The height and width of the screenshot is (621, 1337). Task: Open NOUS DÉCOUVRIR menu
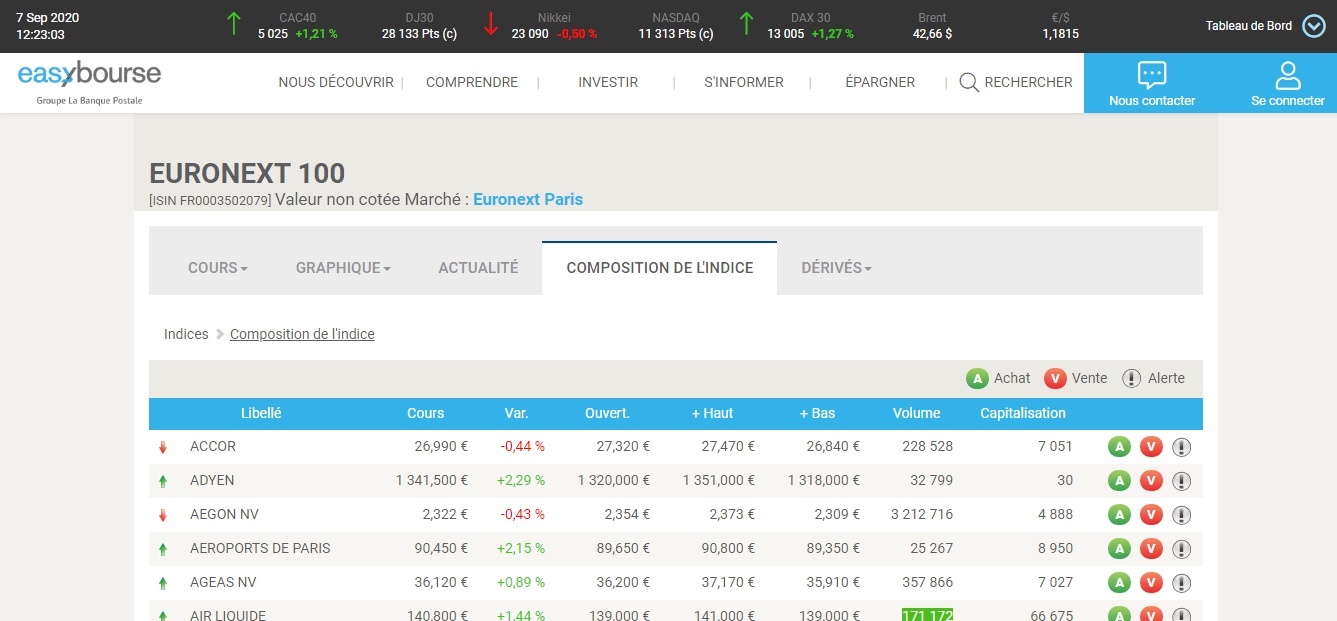[x=336, y=82]
